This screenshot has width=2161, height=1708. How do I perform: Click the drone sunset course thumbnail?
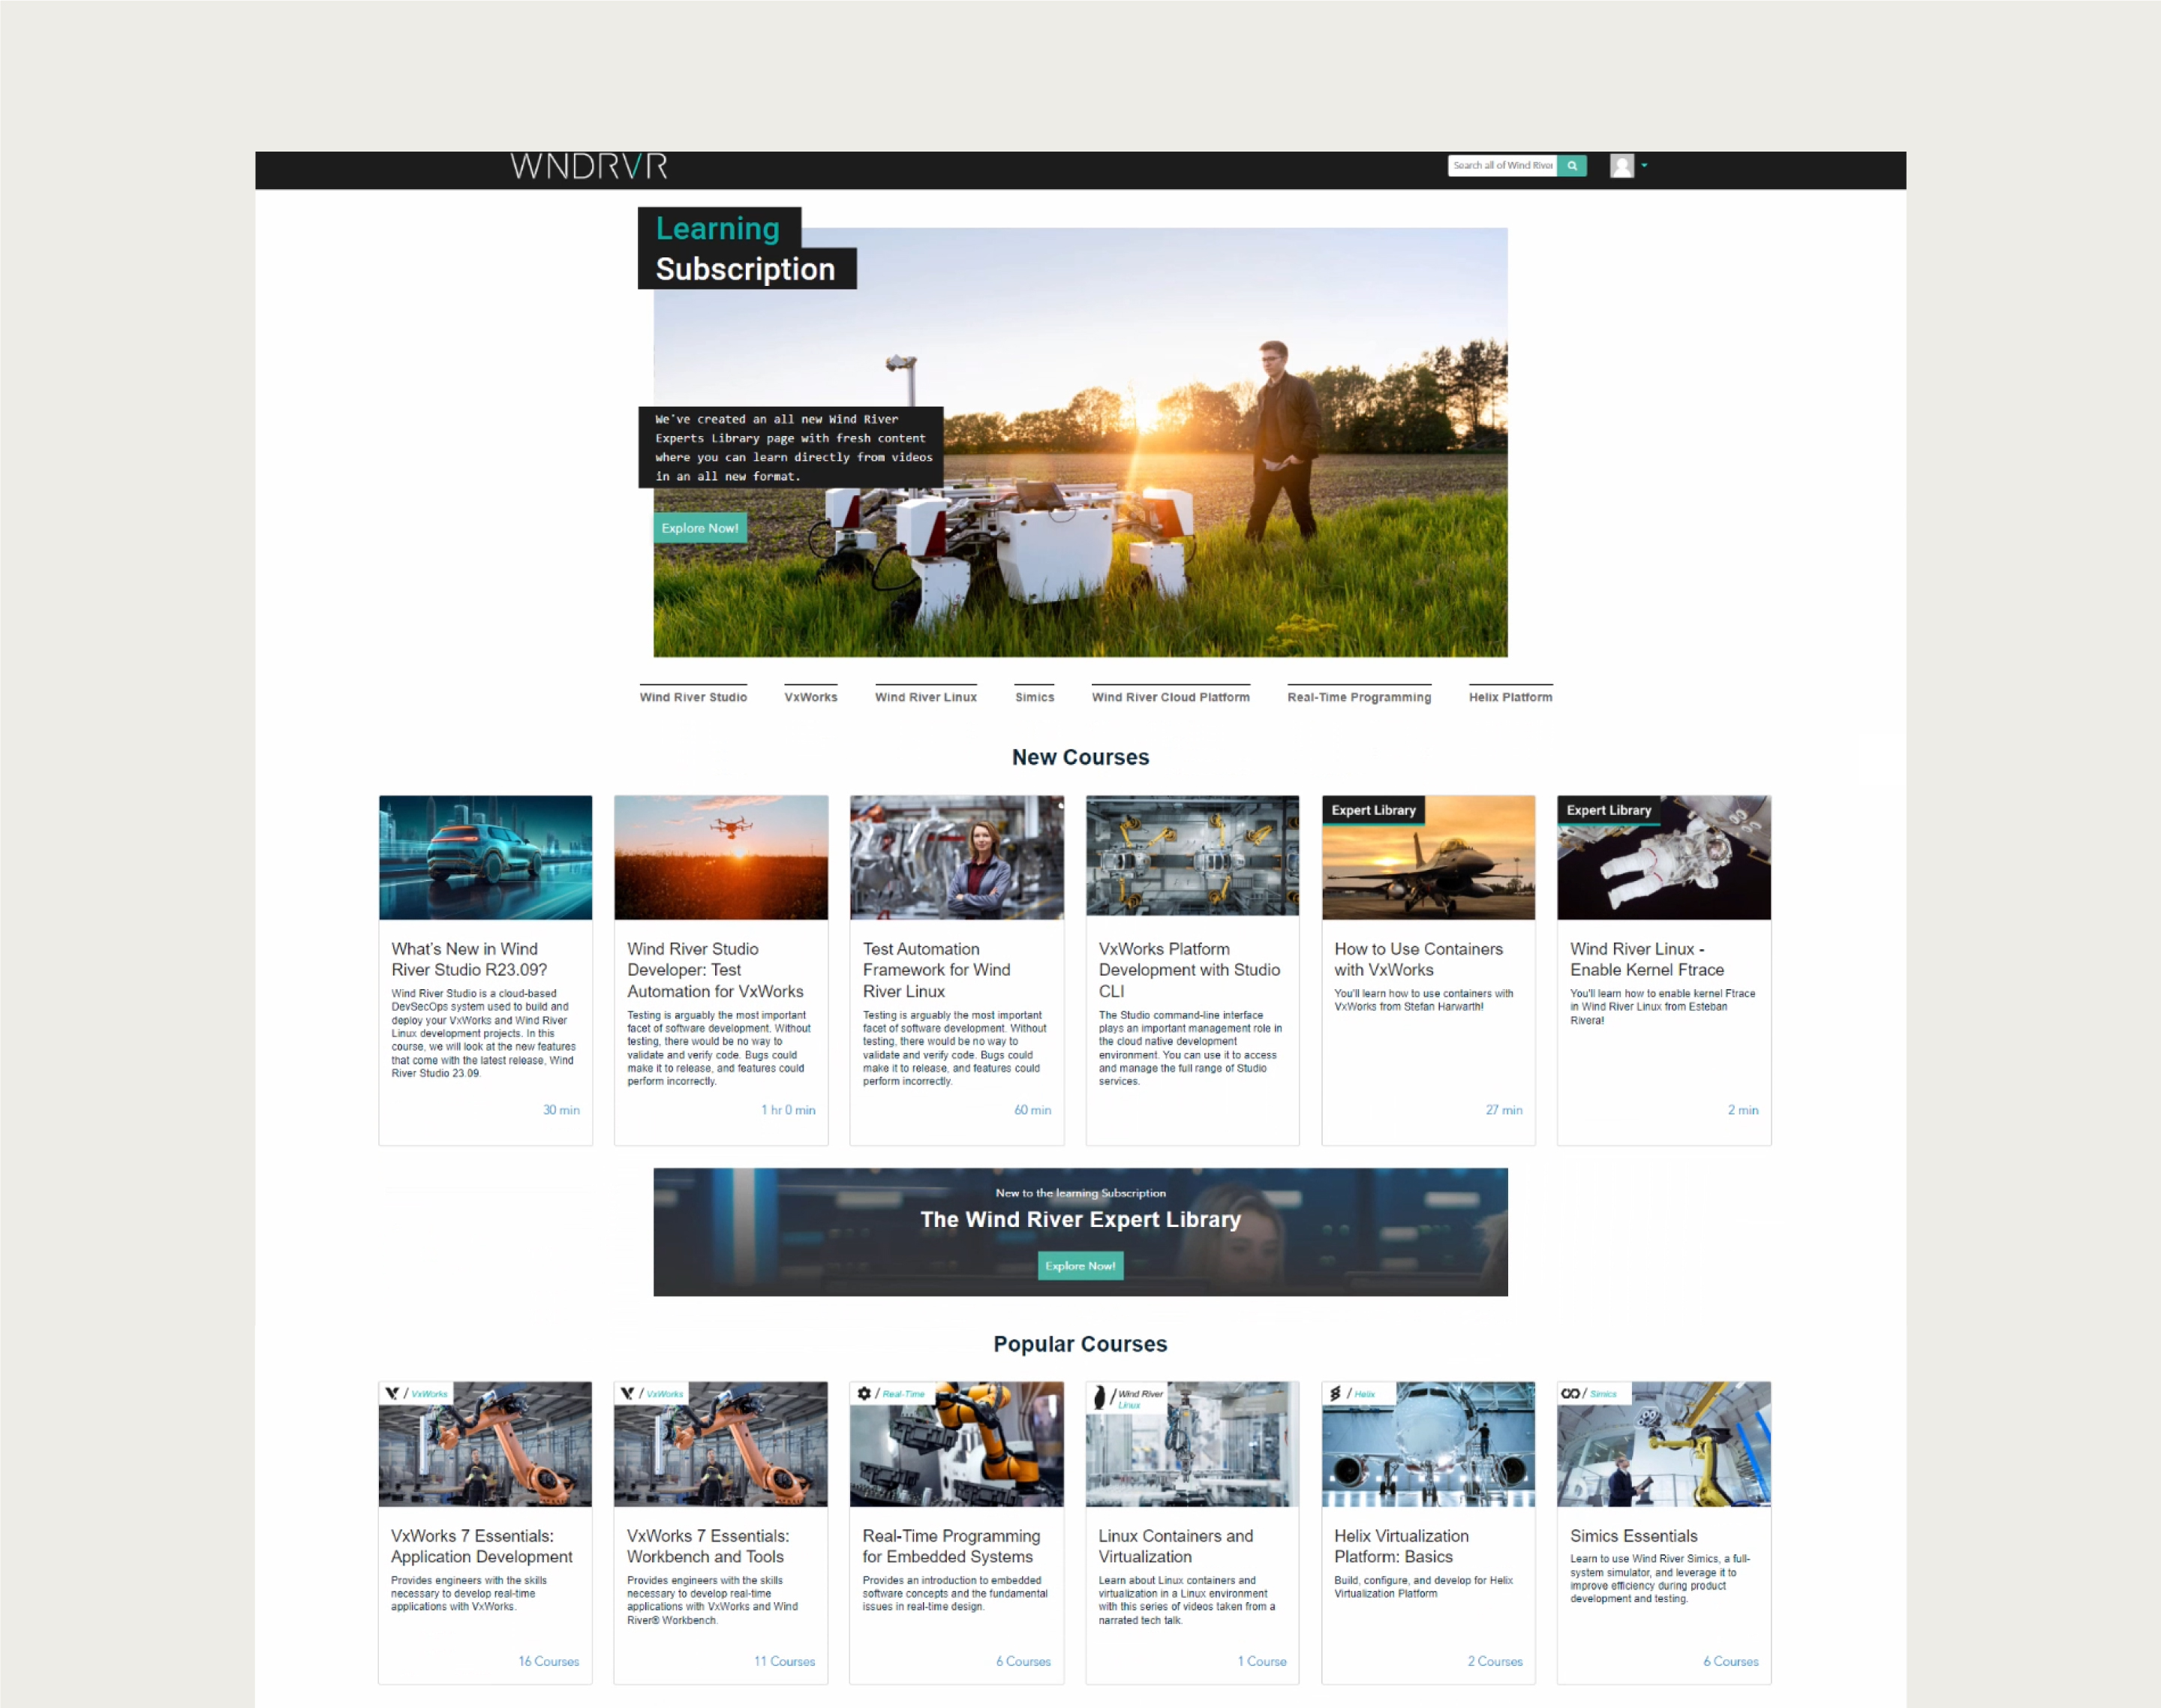(x=721, y=857)
